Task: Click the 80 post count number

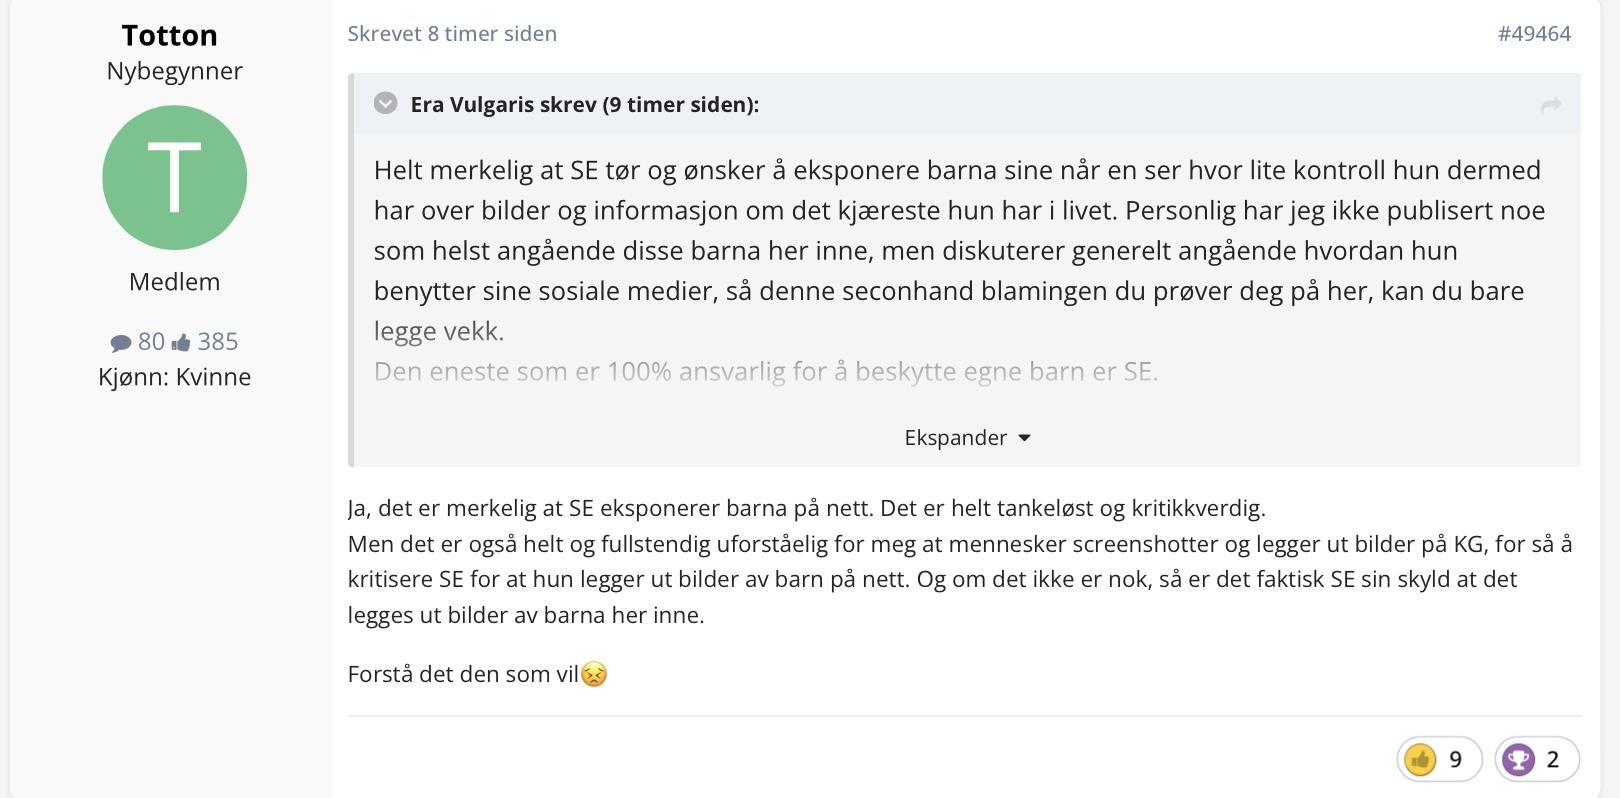Action: (151, 342)
